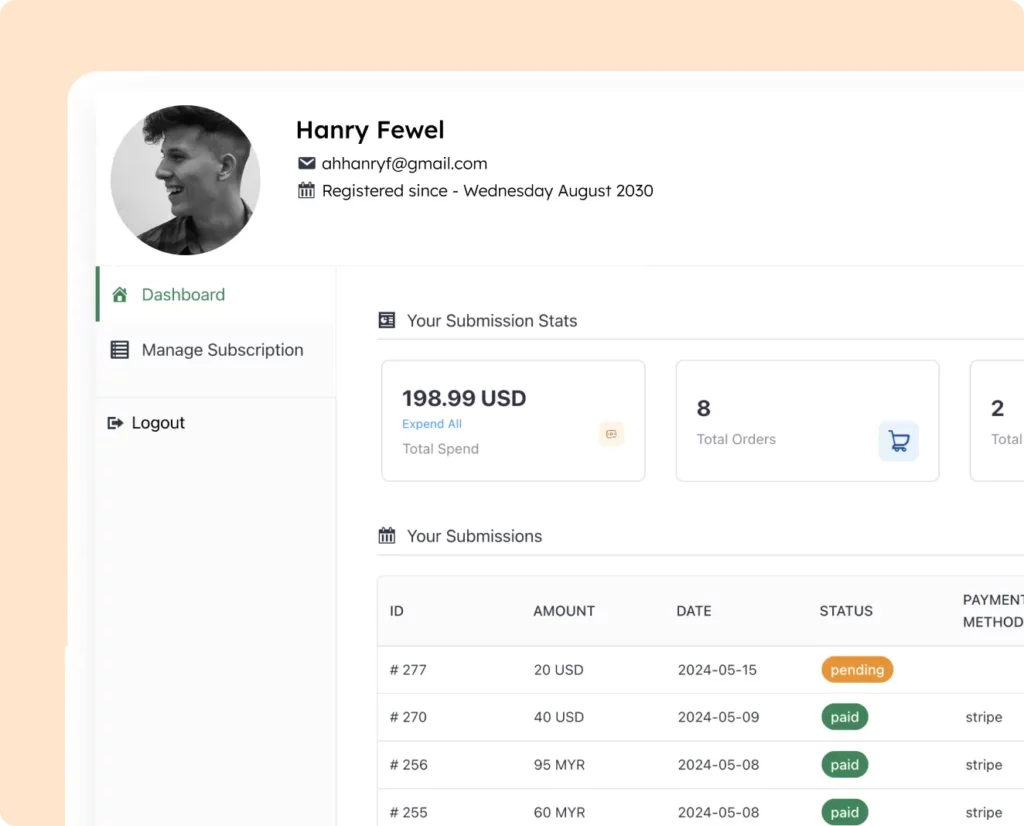
Task: Click the Logout option
Action: coord(156,422)
